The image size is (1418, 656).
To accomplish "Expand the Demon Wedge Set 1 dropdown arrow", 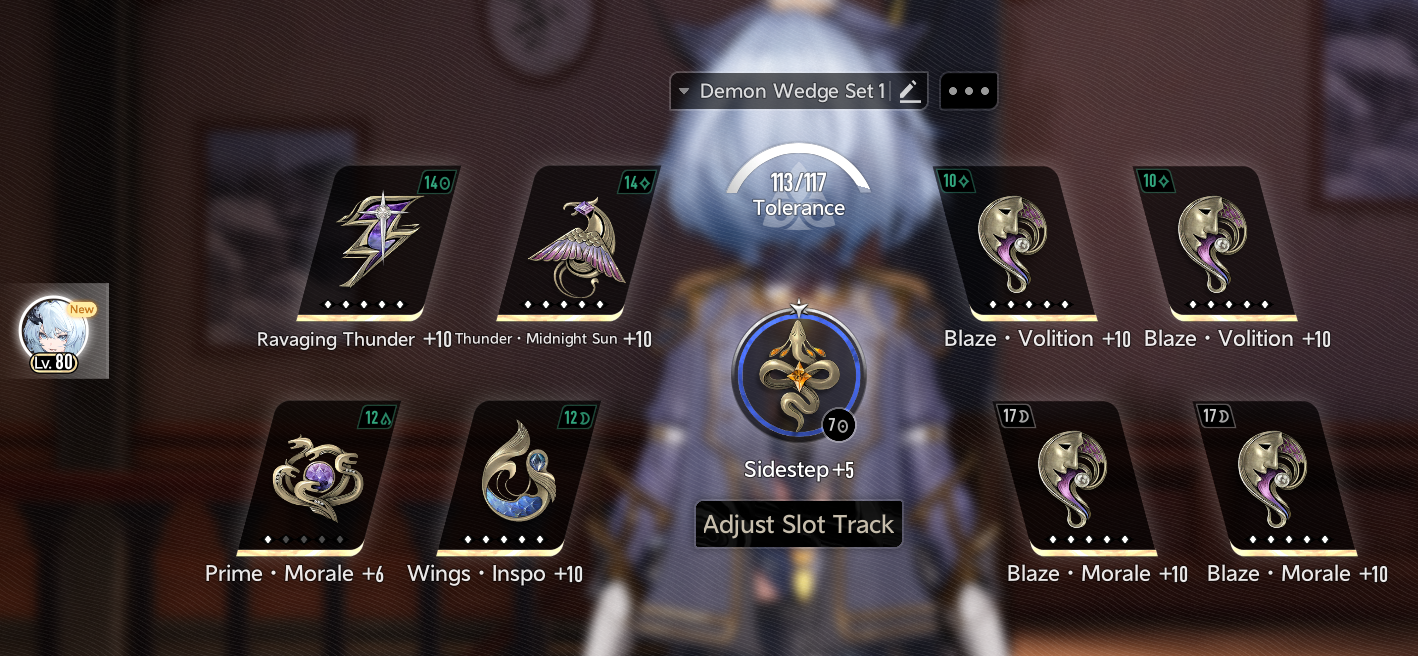I will [x=684, y=91].
